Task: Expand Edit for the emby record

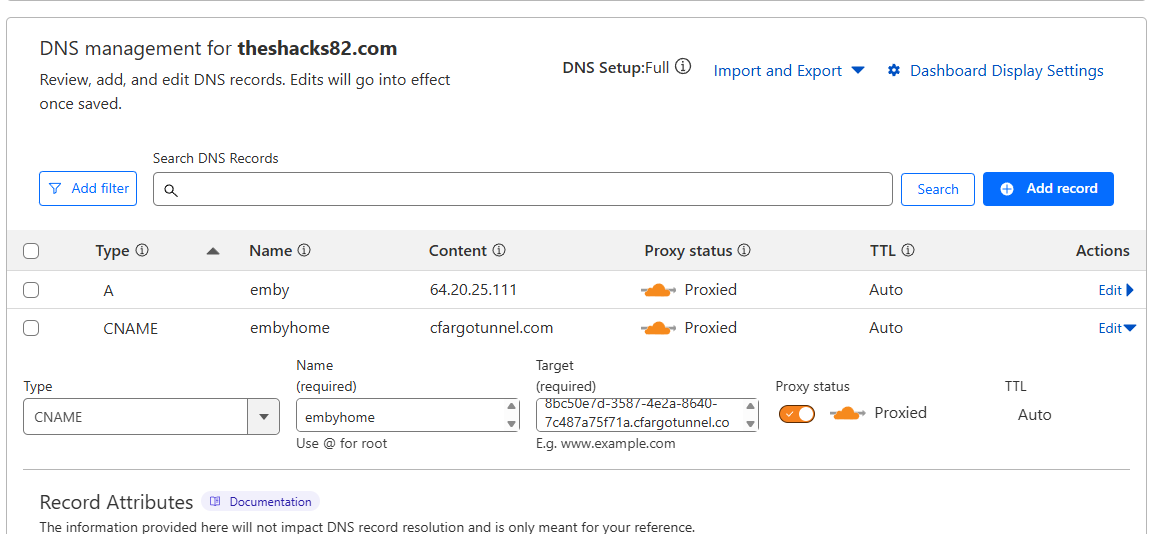Action: [1115, 290]
